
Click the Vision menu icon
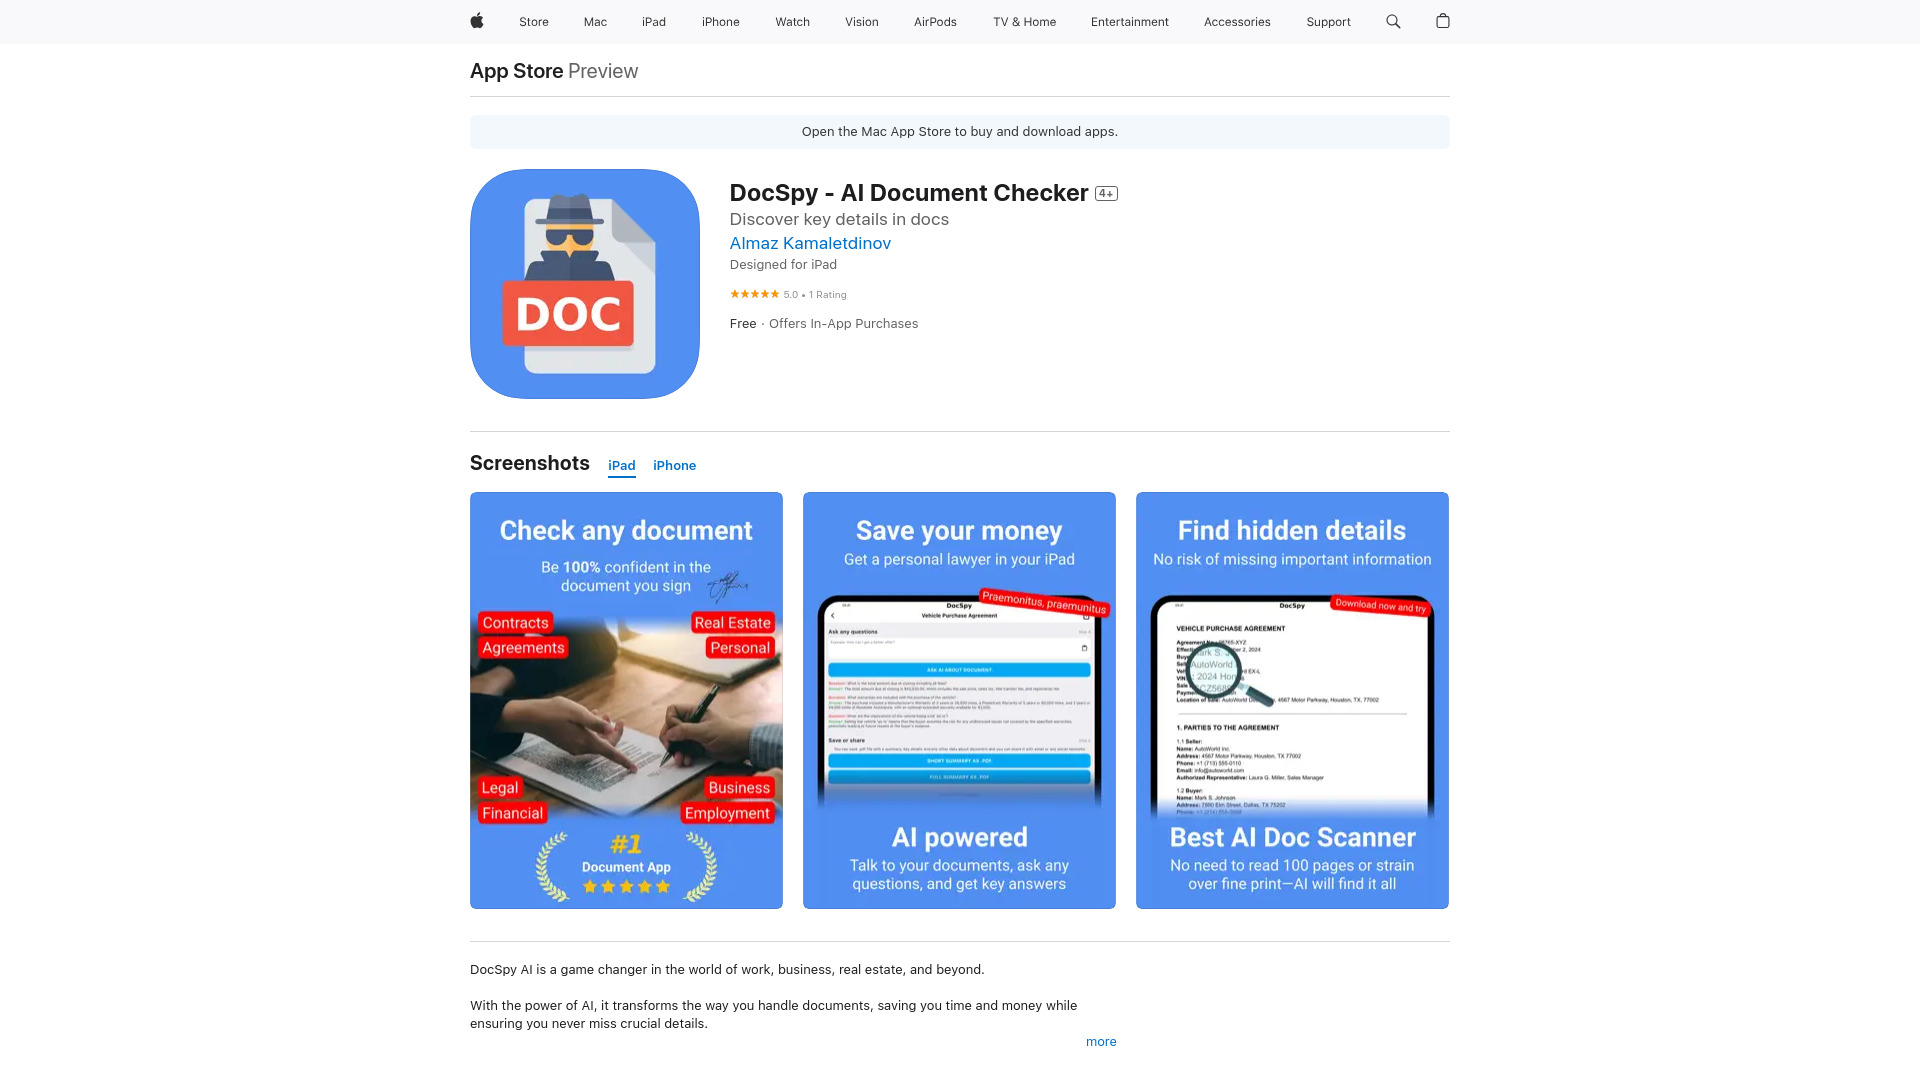(x=861, y=21)
